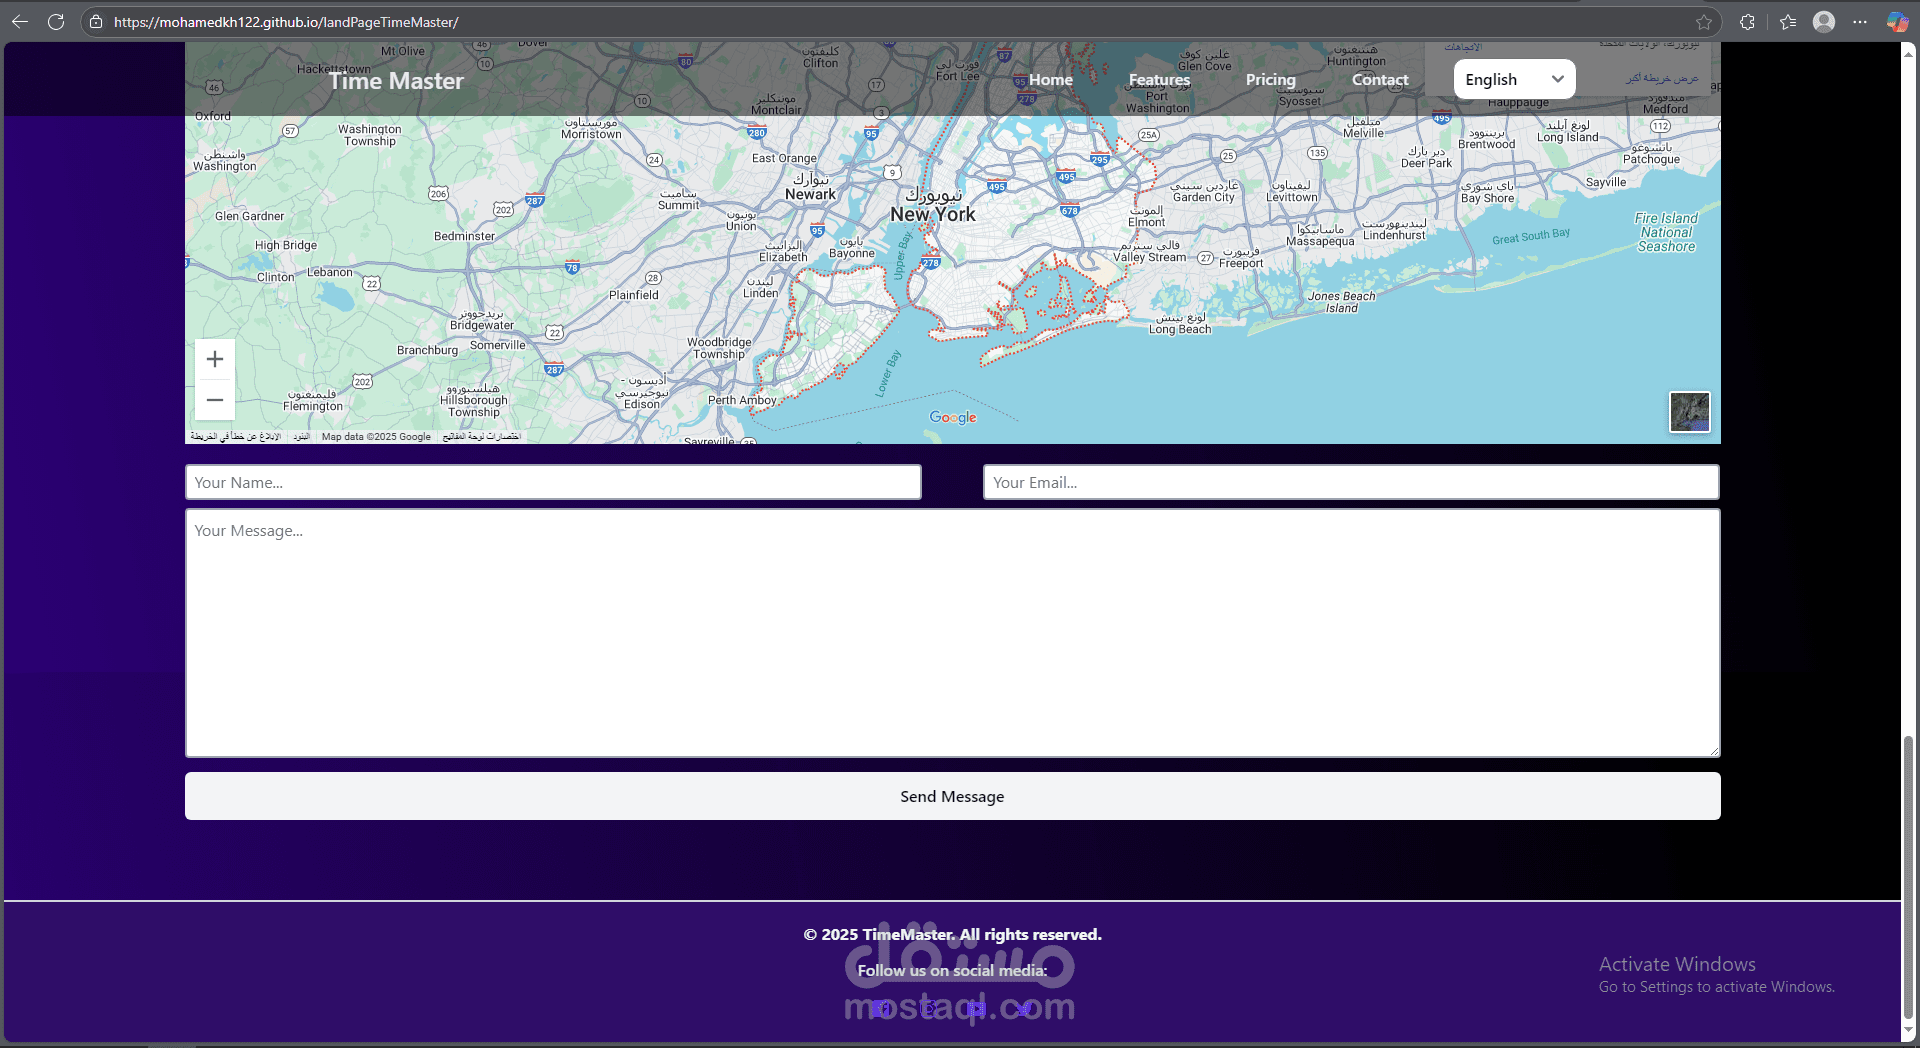This screenshot has height=1048, width=1920.
Task: Click the Great South Bay map label
Action: pyautogui.click(x=1531, y=236)
